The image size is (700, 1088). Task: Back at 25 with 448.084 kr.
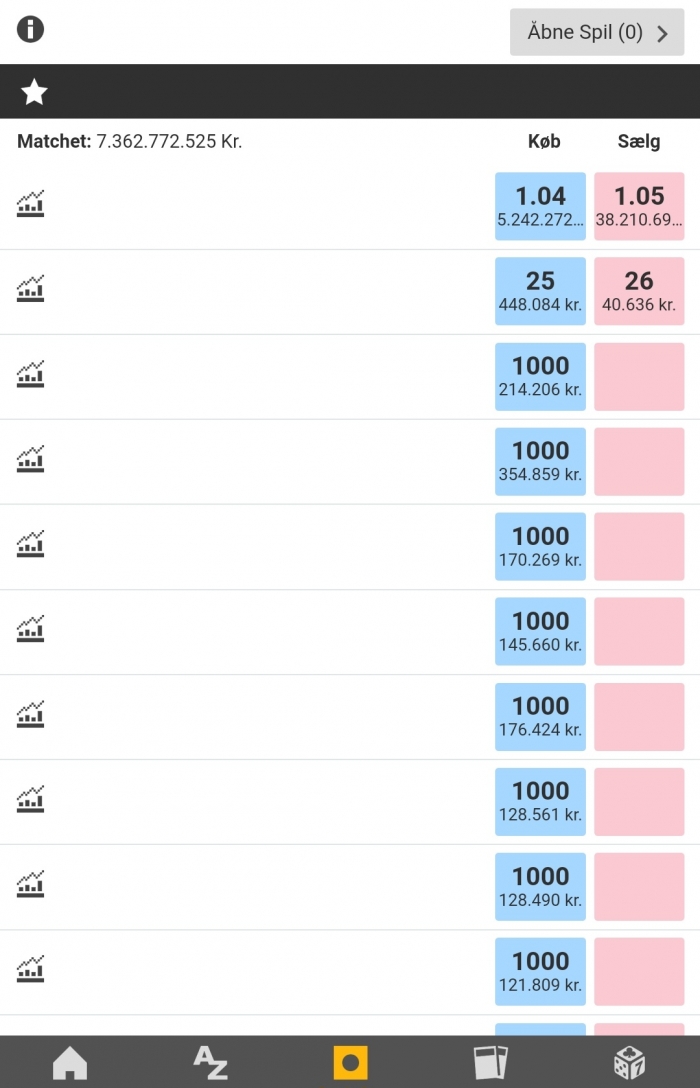(540, 291)
